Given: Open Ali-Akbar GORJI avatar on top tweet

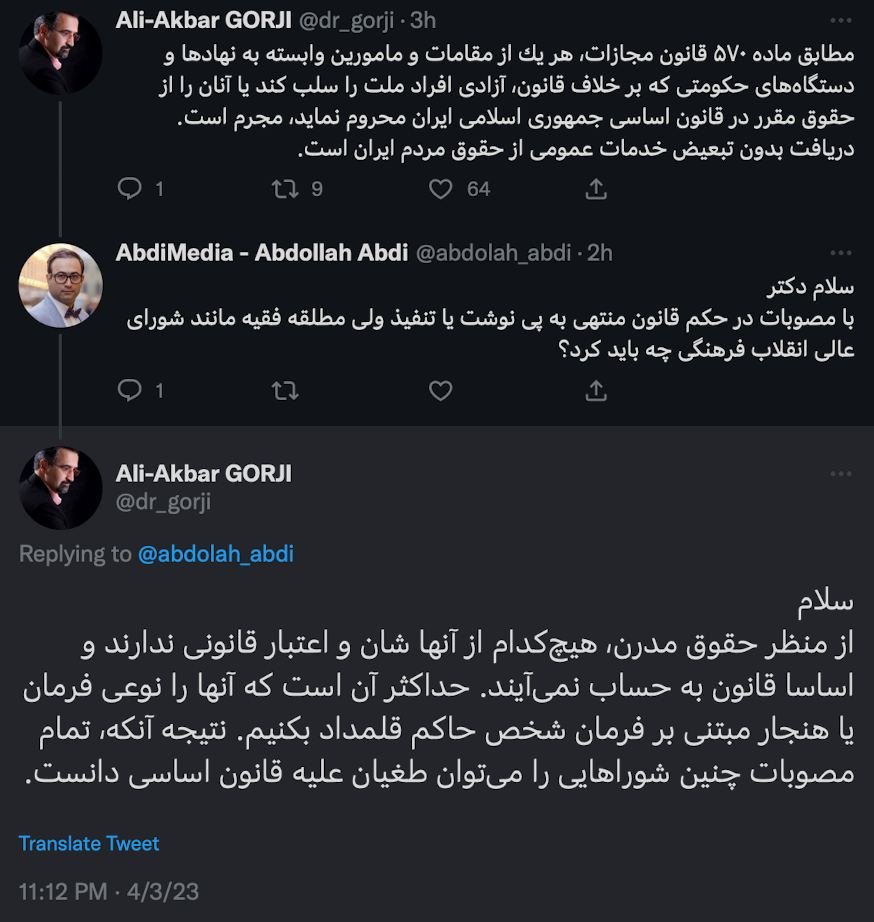Looking at the screenshot, I should point(60,53).
